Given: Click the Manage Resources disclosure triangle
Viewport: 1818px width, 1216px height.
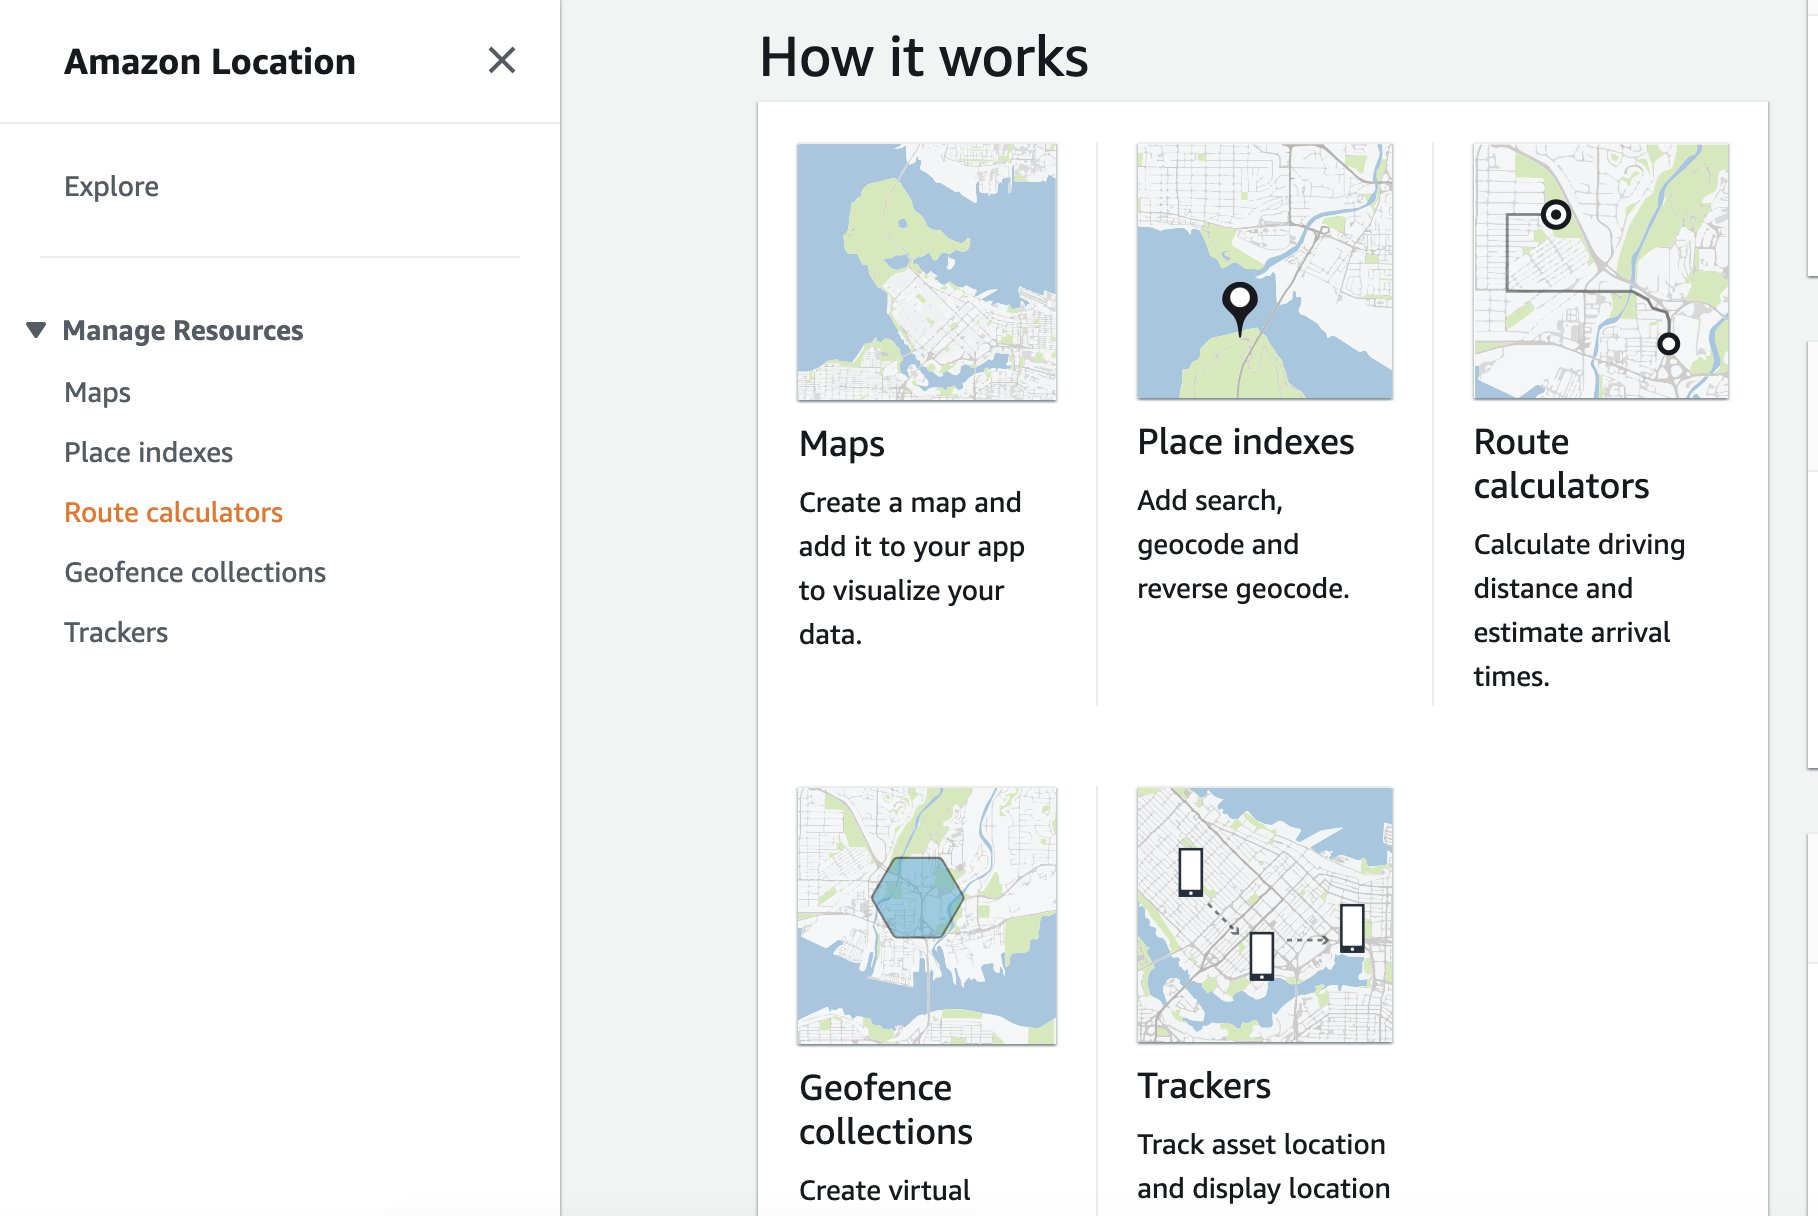Looking at the screenshot, I should (x=35, y=329).
